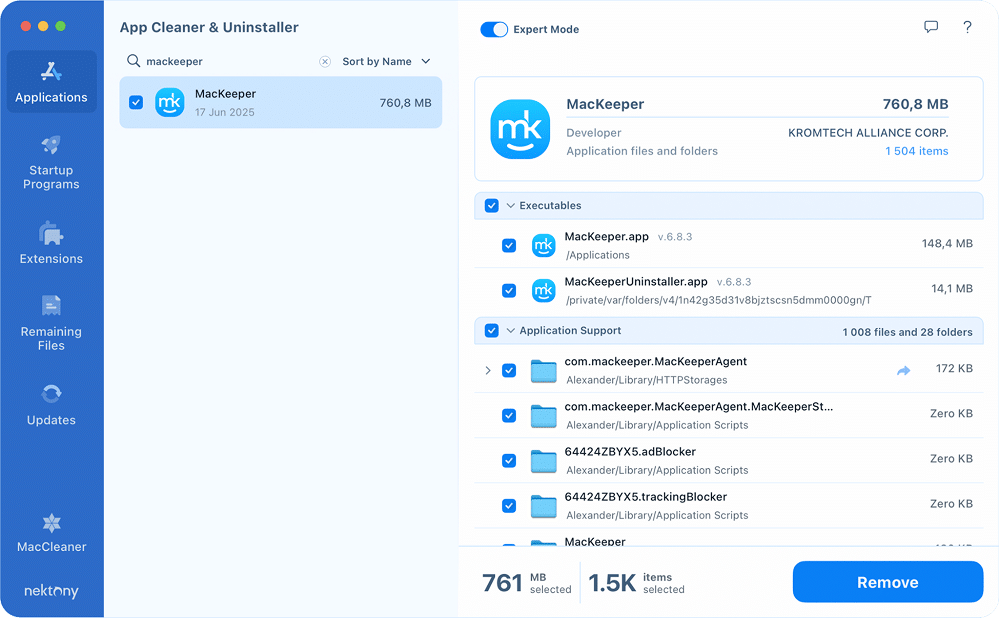Viewport: 999px width, 618px height.
Task: Select the MacKeeper.app file name
Action: click(607, 236)
